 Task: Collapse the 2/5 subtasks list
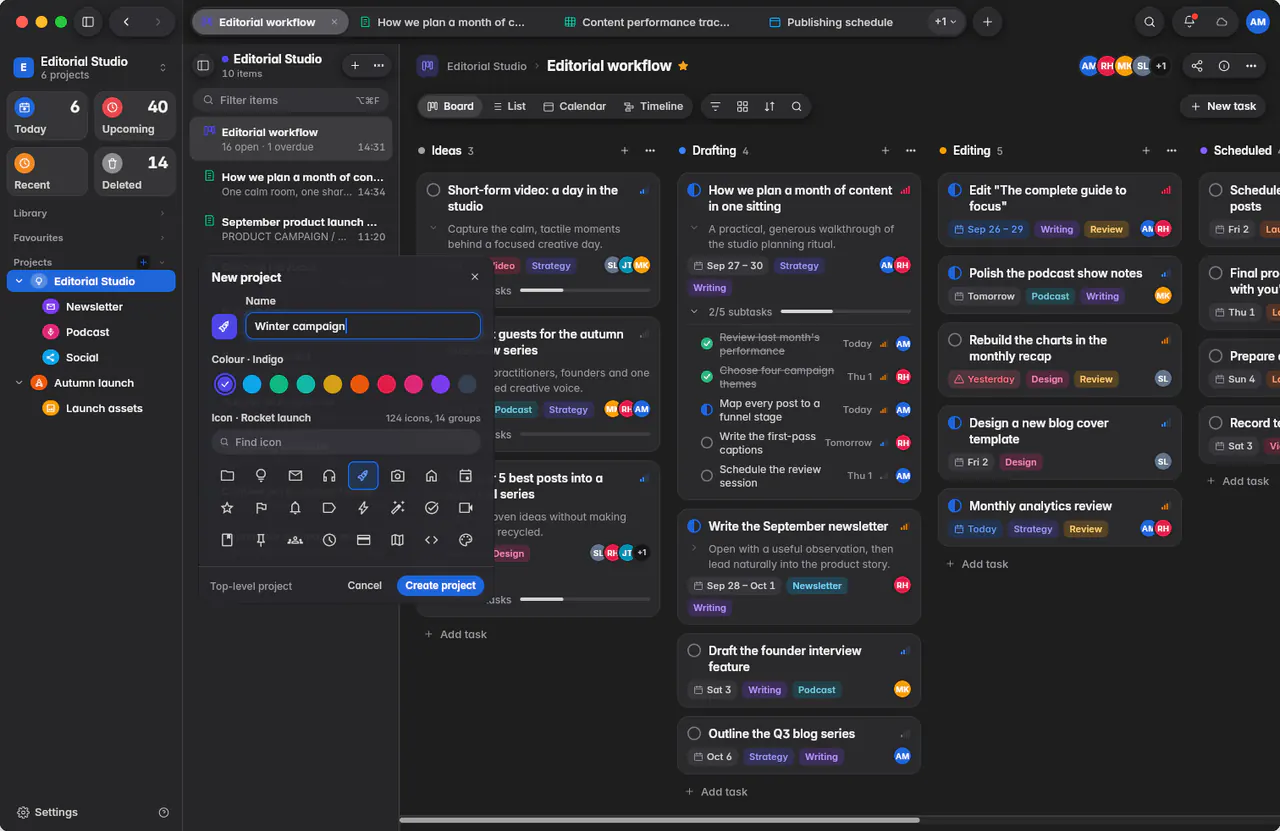click(695, 312)
